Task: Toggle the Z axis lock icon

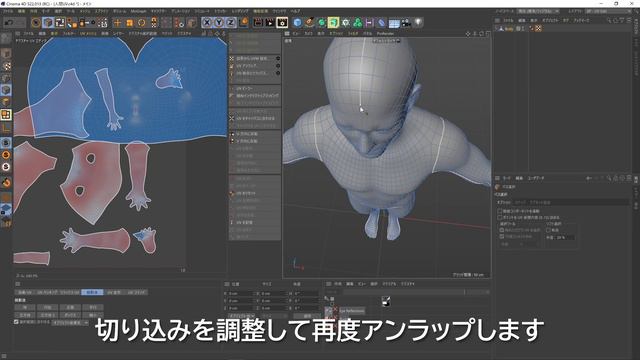Action: (231, 23)
